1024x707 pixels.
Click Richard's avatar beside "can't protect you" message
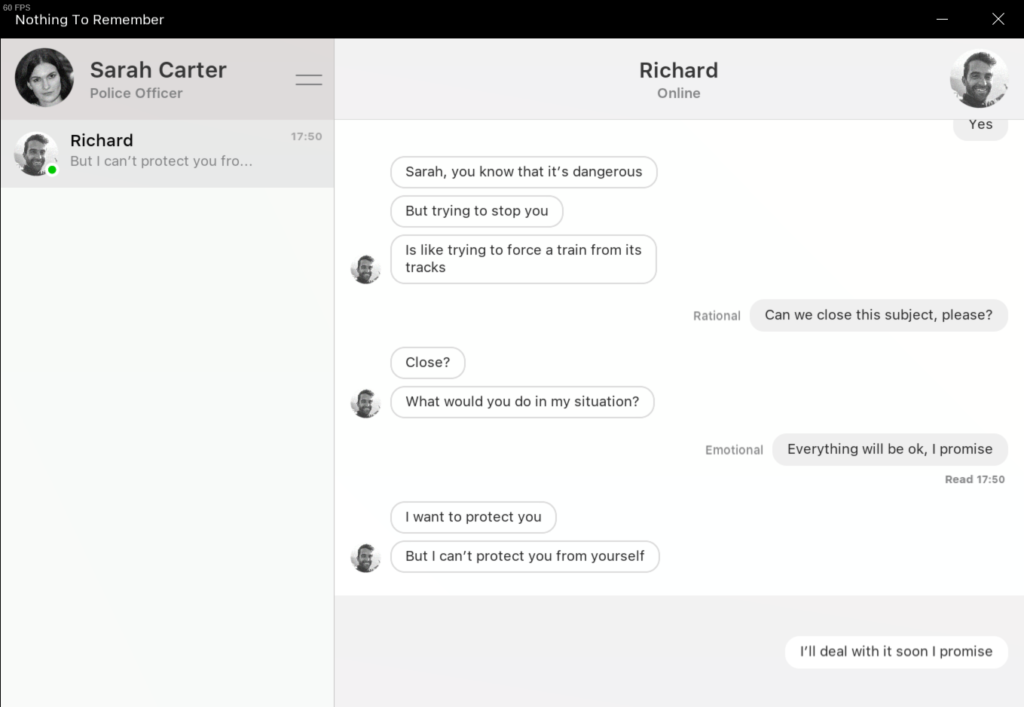[x=366, y=558]
